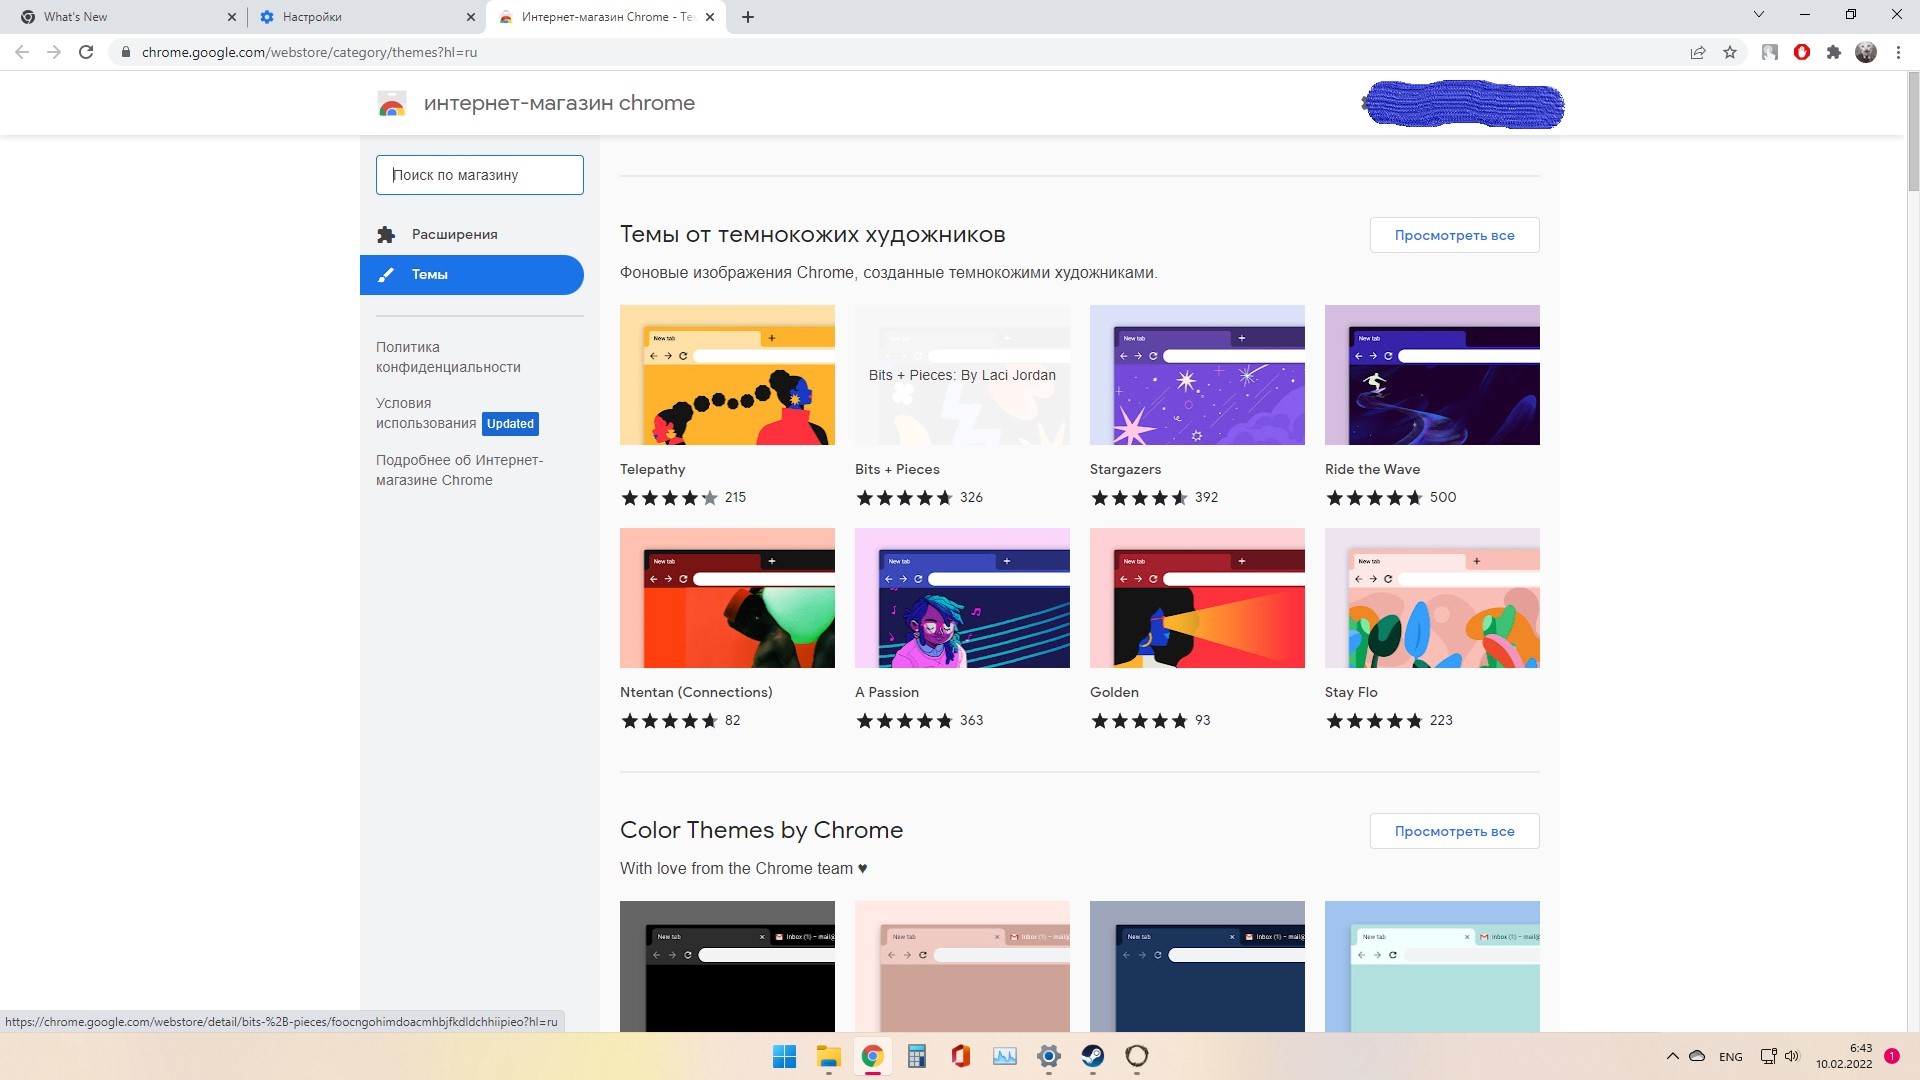This screenshot has height=1080, width=1920.
Task: Open File Explorer from taskbar
Action: (828, 1056)
